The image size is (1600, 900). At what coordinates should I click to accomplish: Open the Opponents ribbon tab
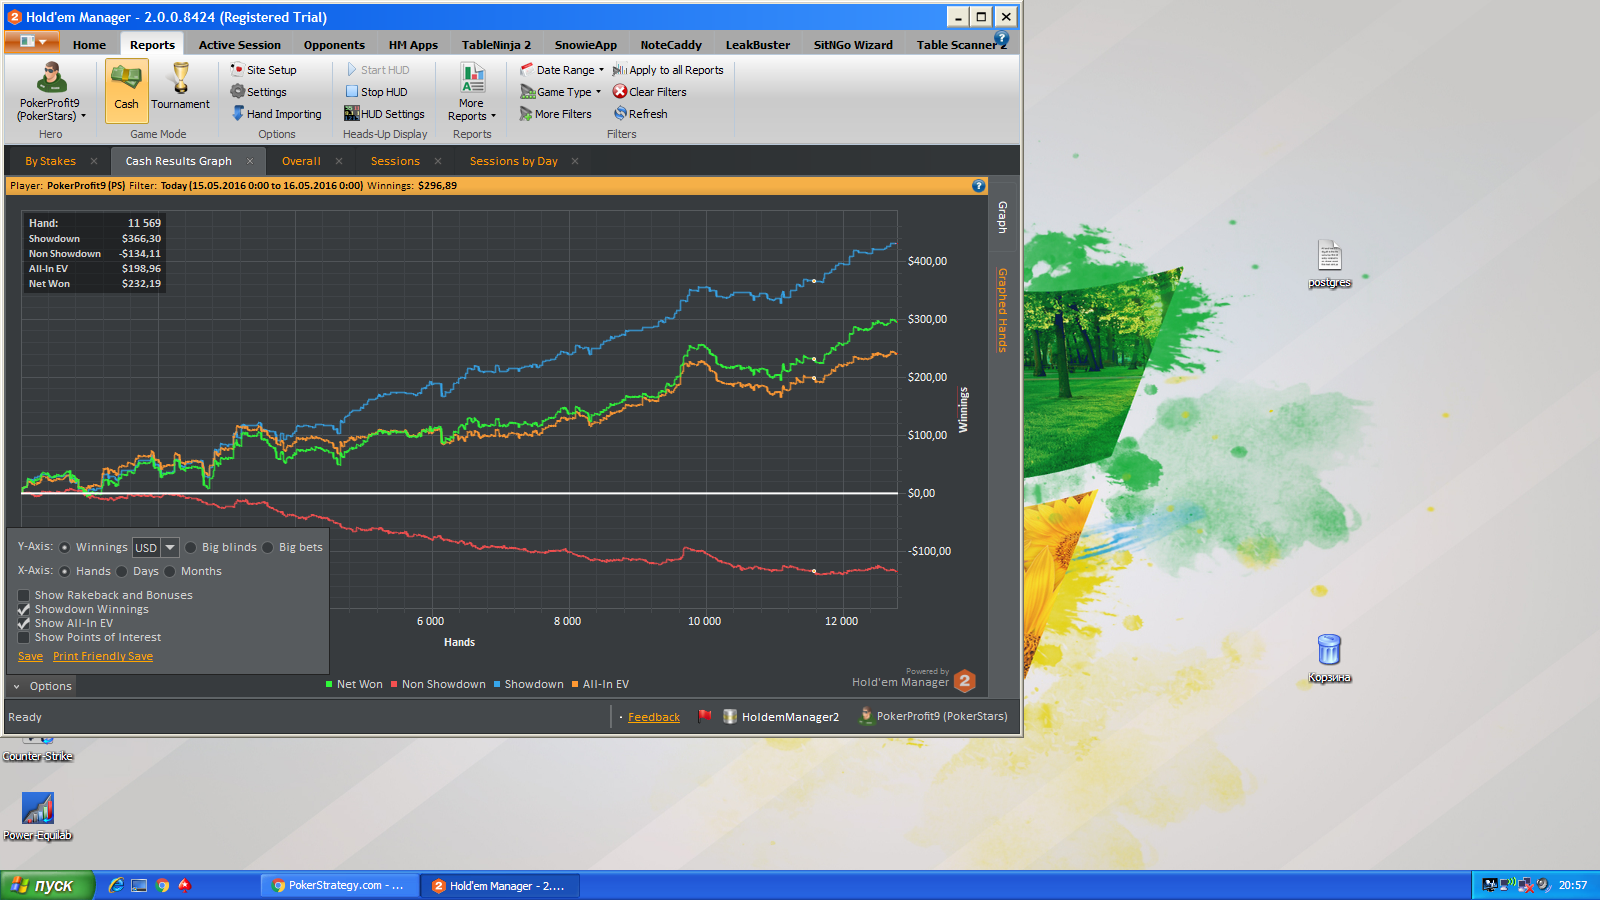[x=334, y=45]
